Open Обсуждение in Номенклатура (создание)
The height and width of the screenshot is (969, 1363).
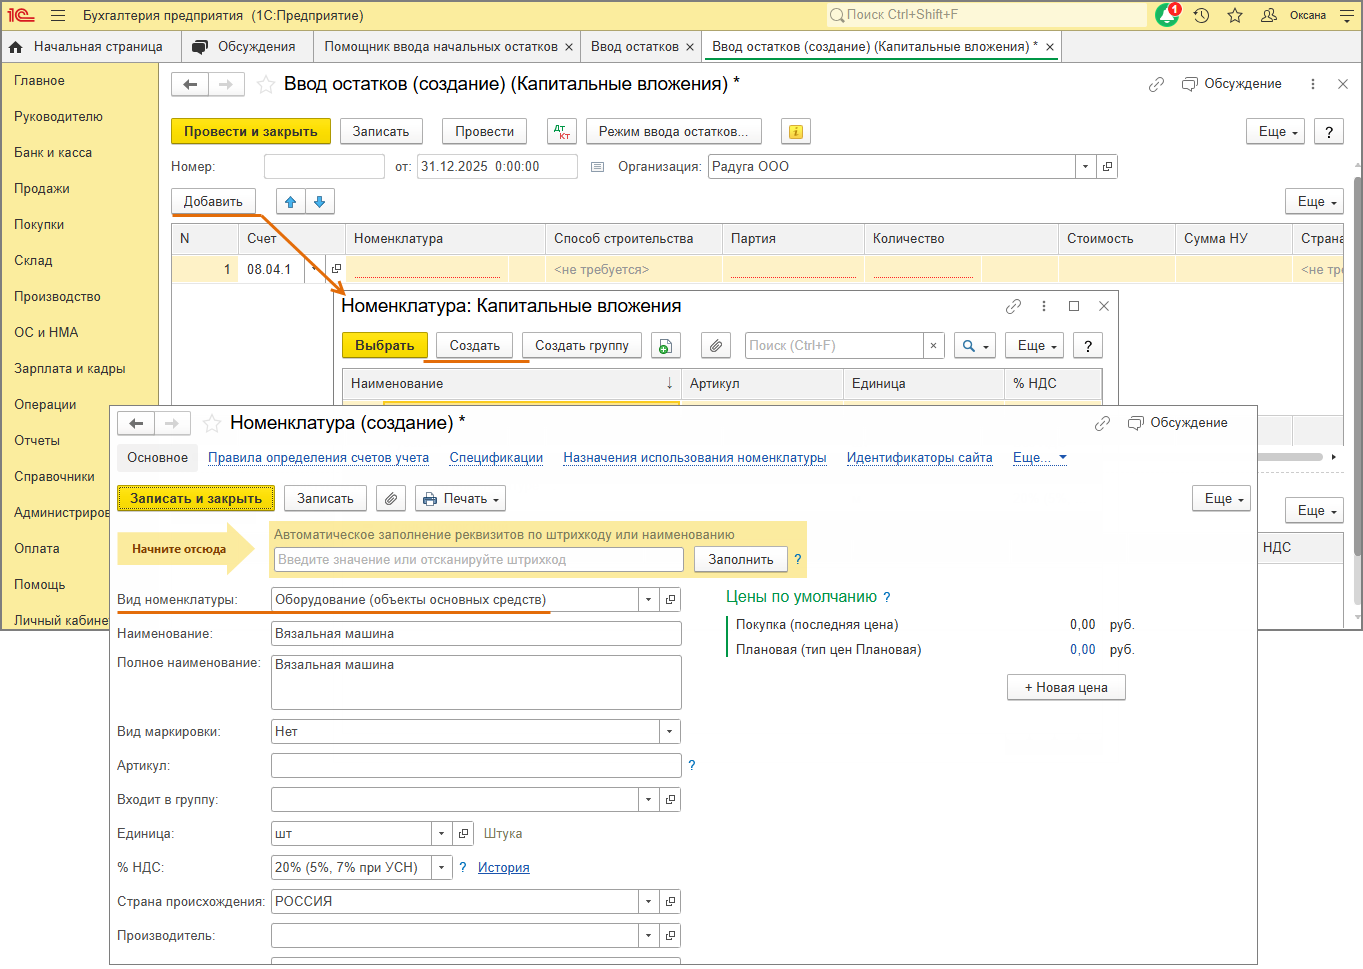tap(1178, 423)
